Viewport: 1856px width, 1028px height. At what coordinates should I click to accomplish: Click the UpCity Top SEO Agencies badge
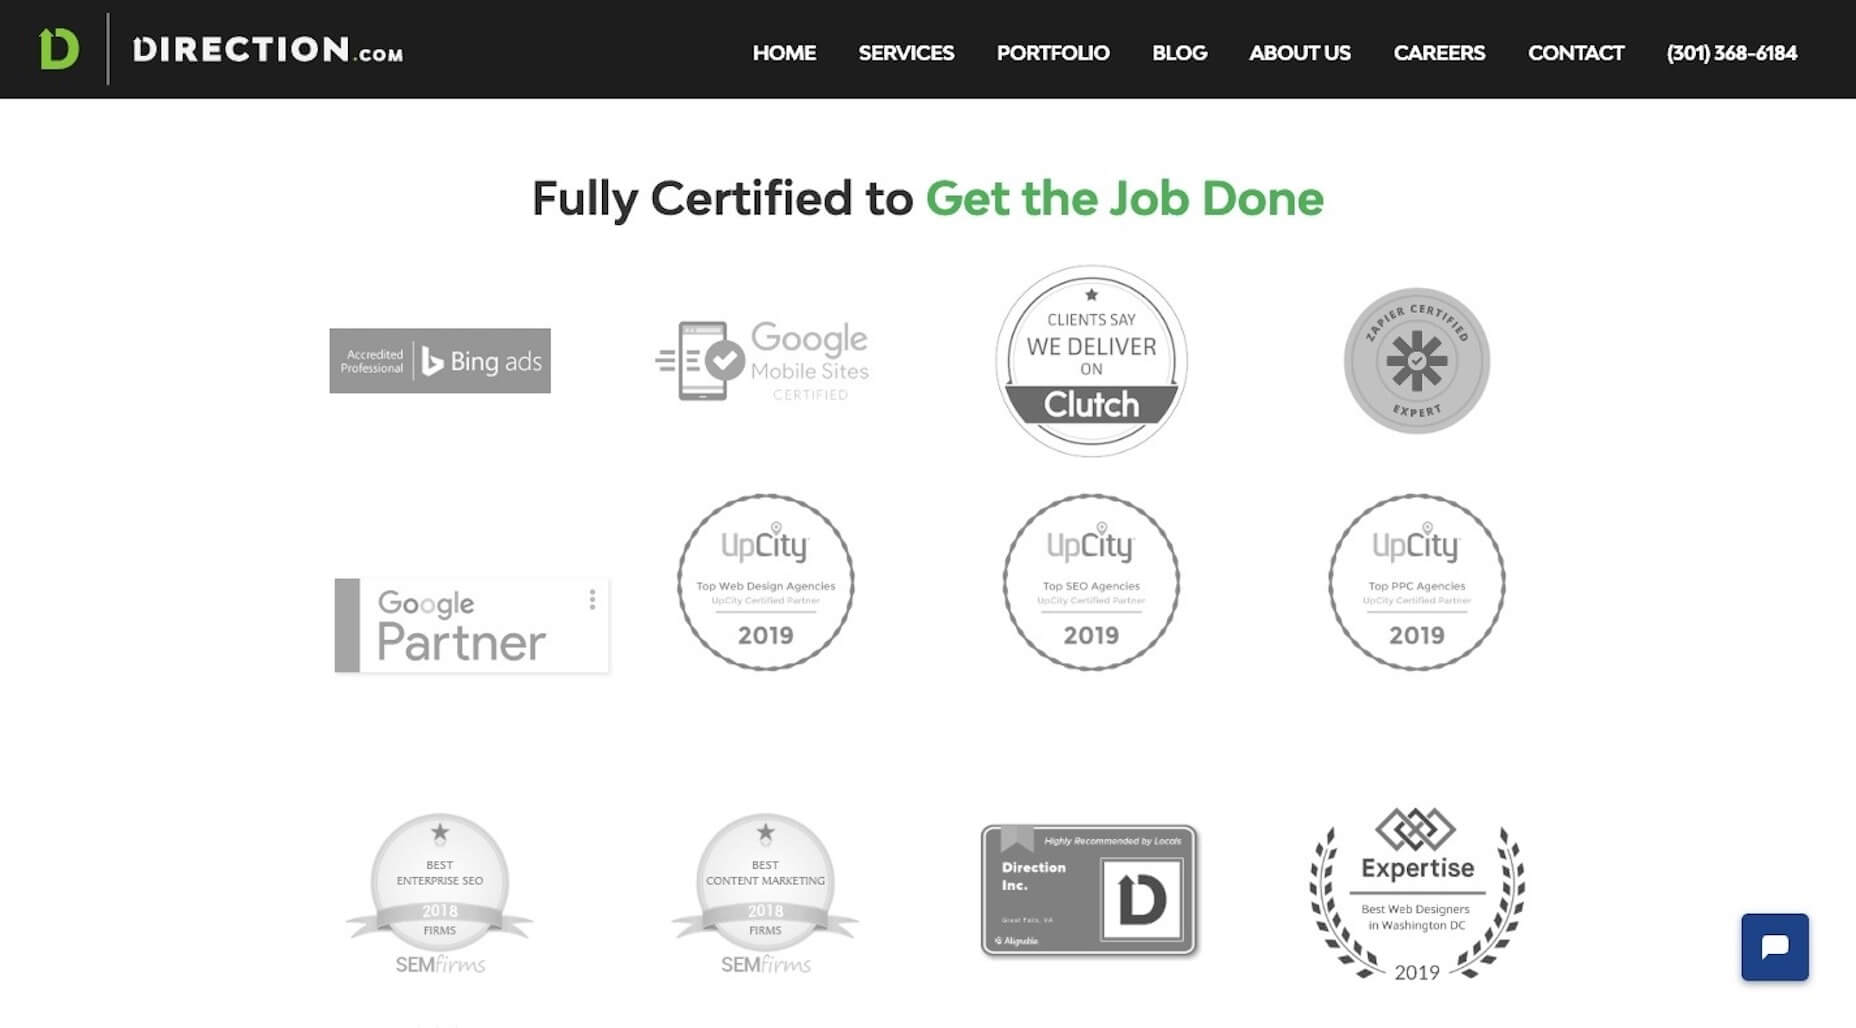pyautogui.click(x=1091, y=582)
